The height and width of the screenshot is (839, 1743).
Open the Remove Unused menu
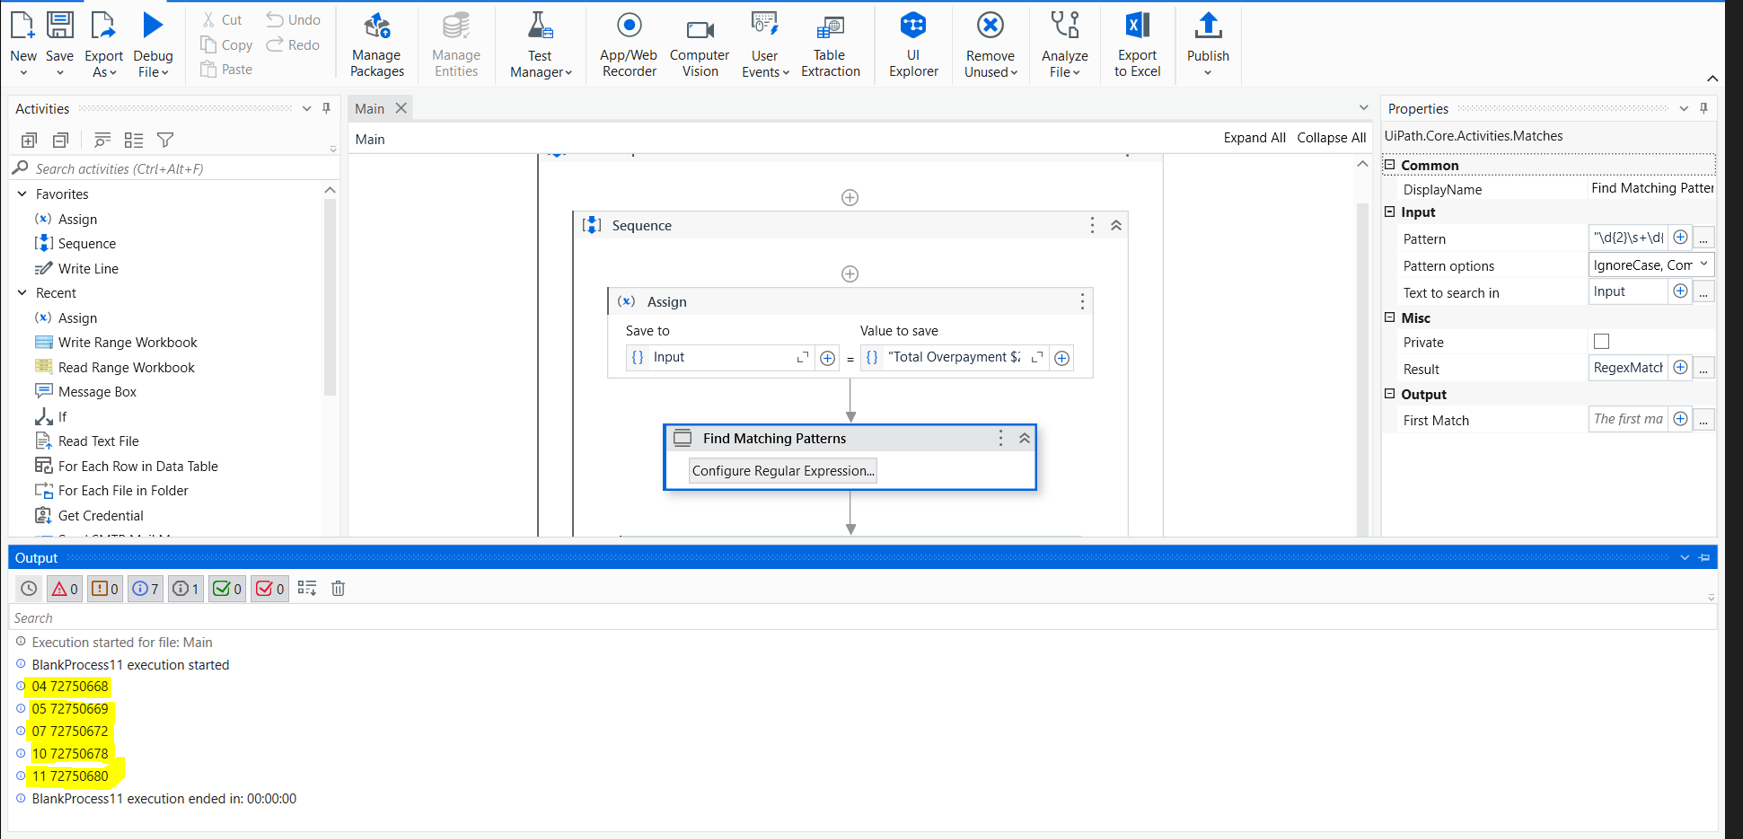click(990, 43)
